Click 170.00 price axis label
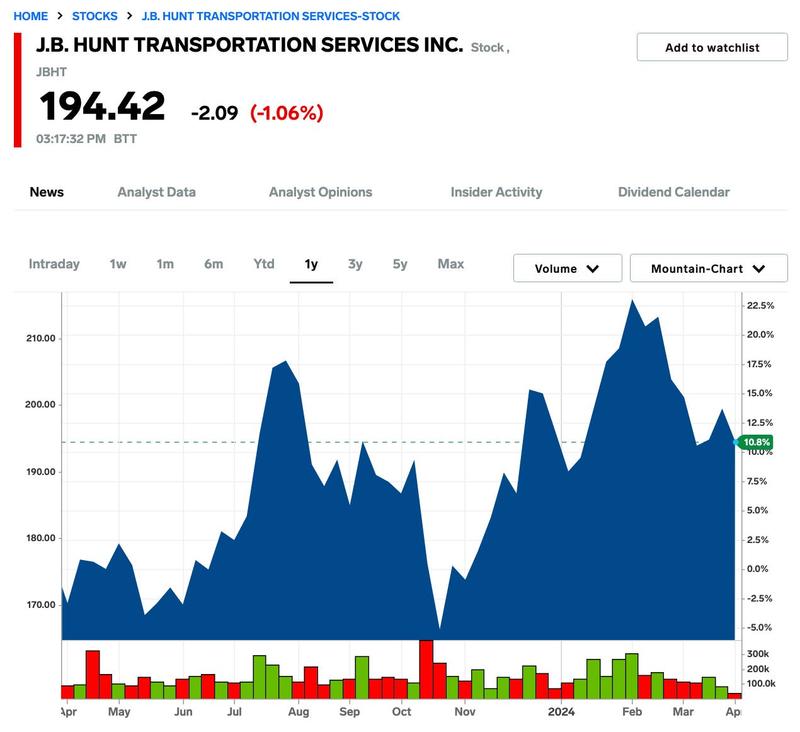Screen dimensions: 800x732 41,605
